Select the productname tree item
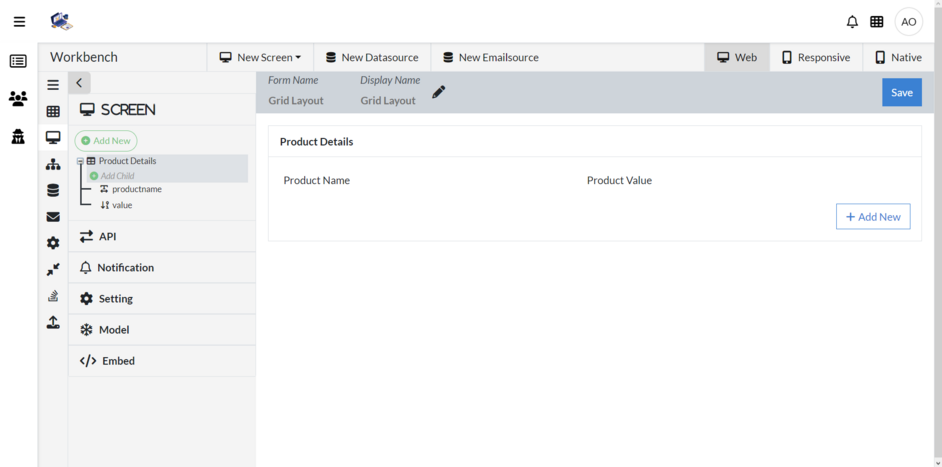This screenshot has height=467, width=942. 136,189
